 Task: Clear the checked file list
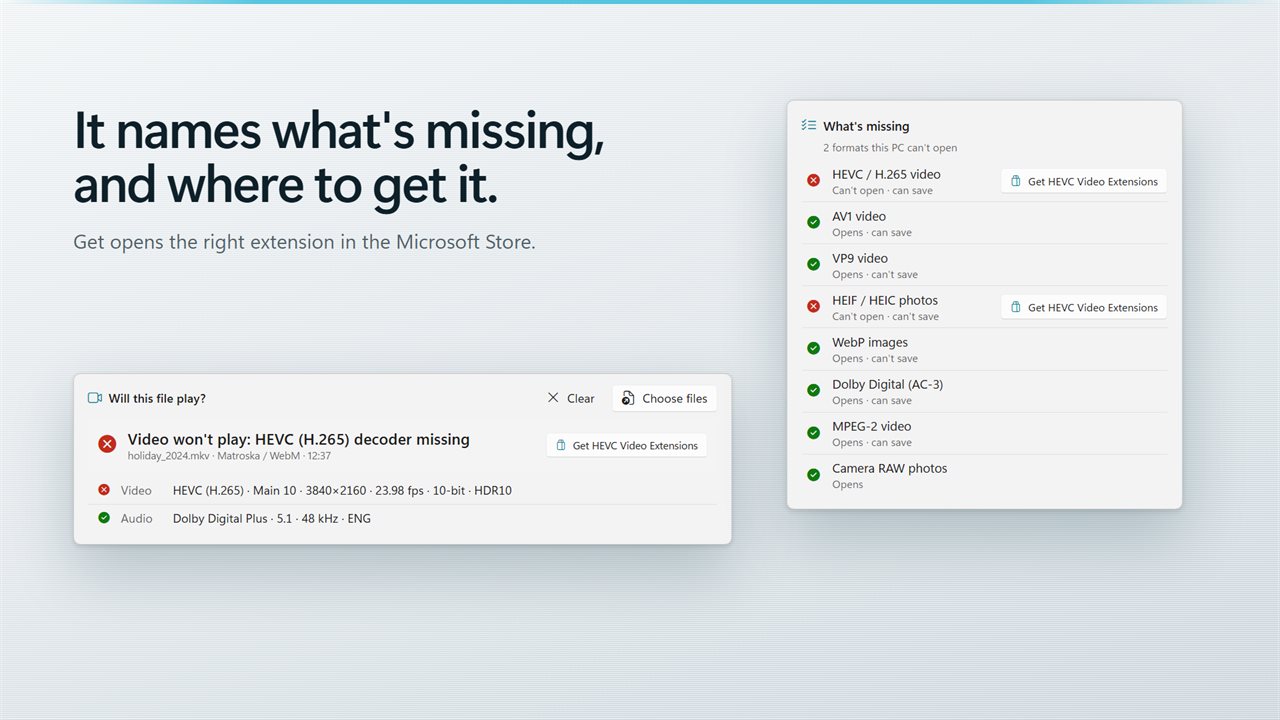pyautogui.click(x=571, y=398)
